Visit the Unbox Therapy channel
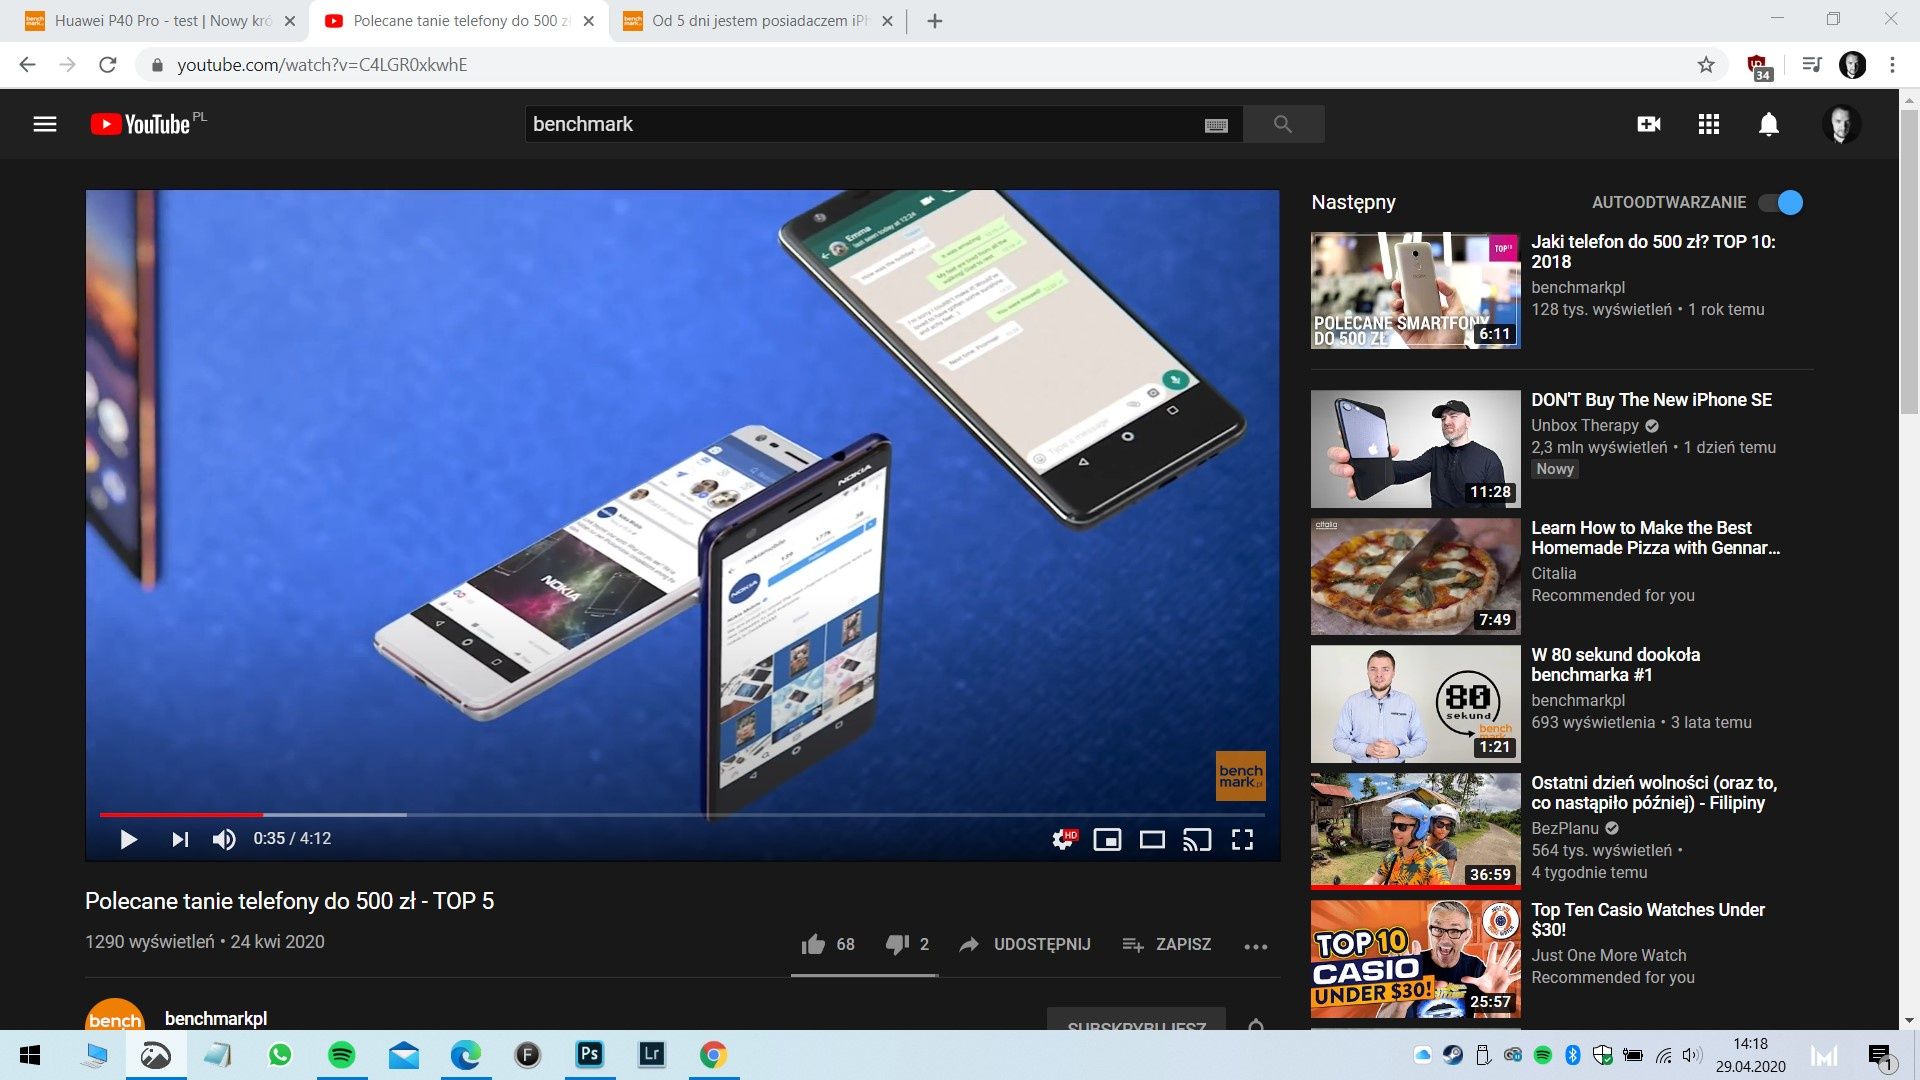 click(1585, 425)
